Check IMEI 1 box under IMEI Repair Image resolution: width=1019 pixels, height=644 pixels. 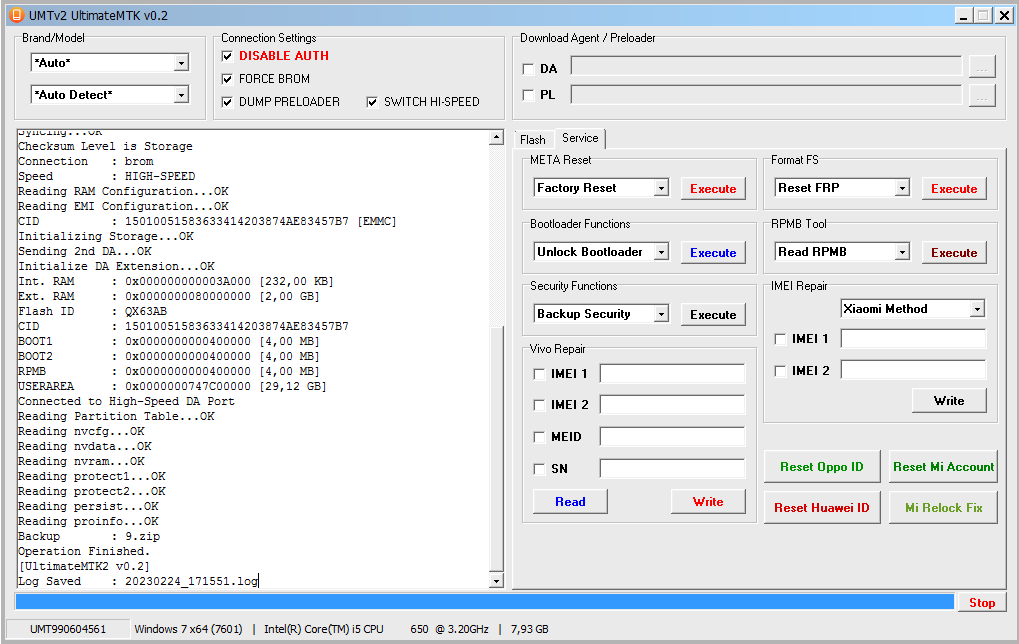(x=780, y=339)
